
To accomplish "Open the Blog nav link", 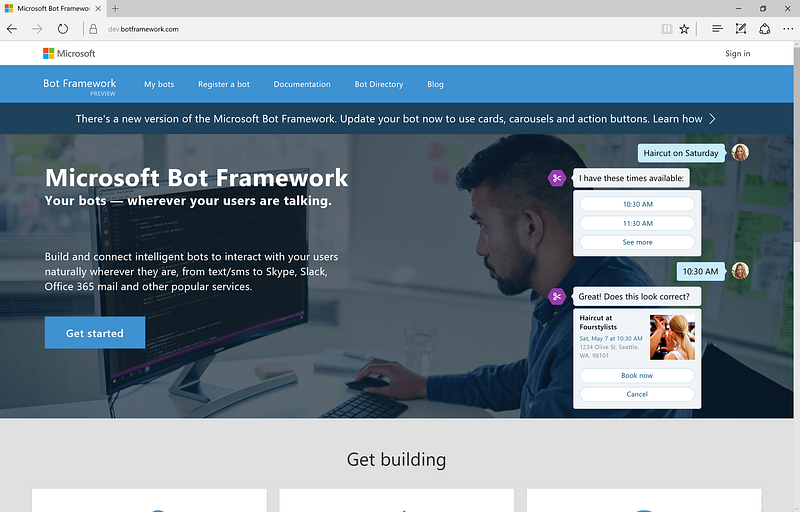I will pyautogui.click(x=435, y=84).
